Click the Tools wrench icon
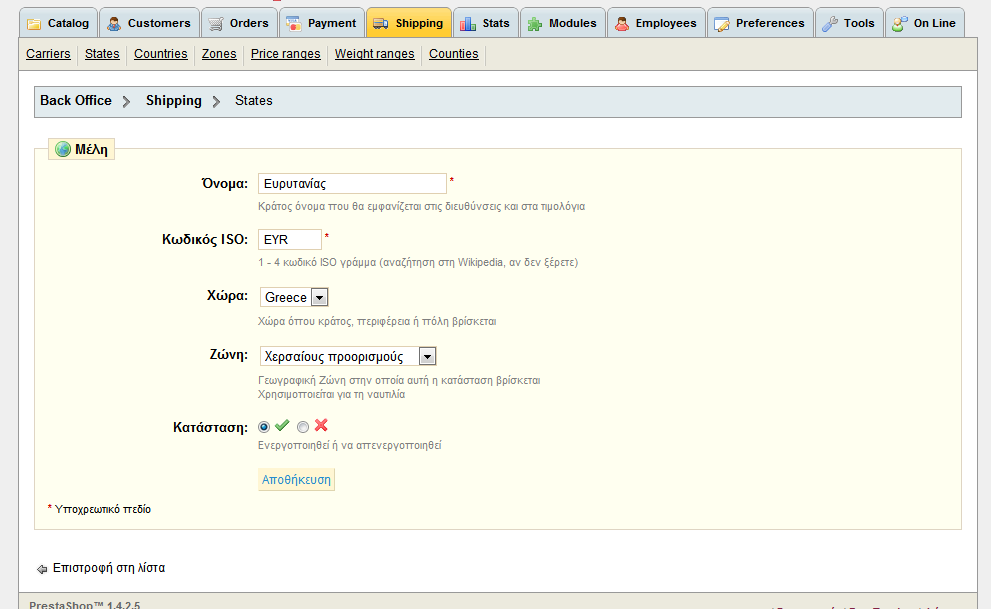 pos(830,24)
